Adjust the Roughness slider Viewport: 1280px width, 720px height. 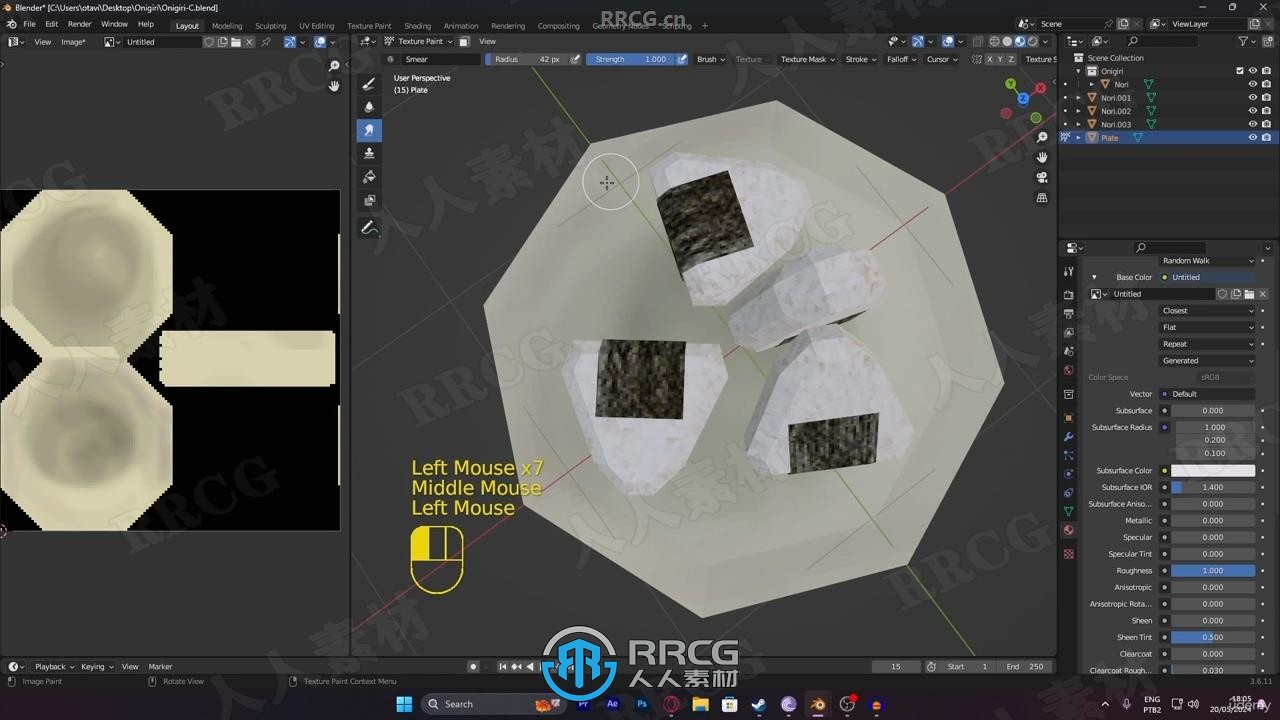1213,570
